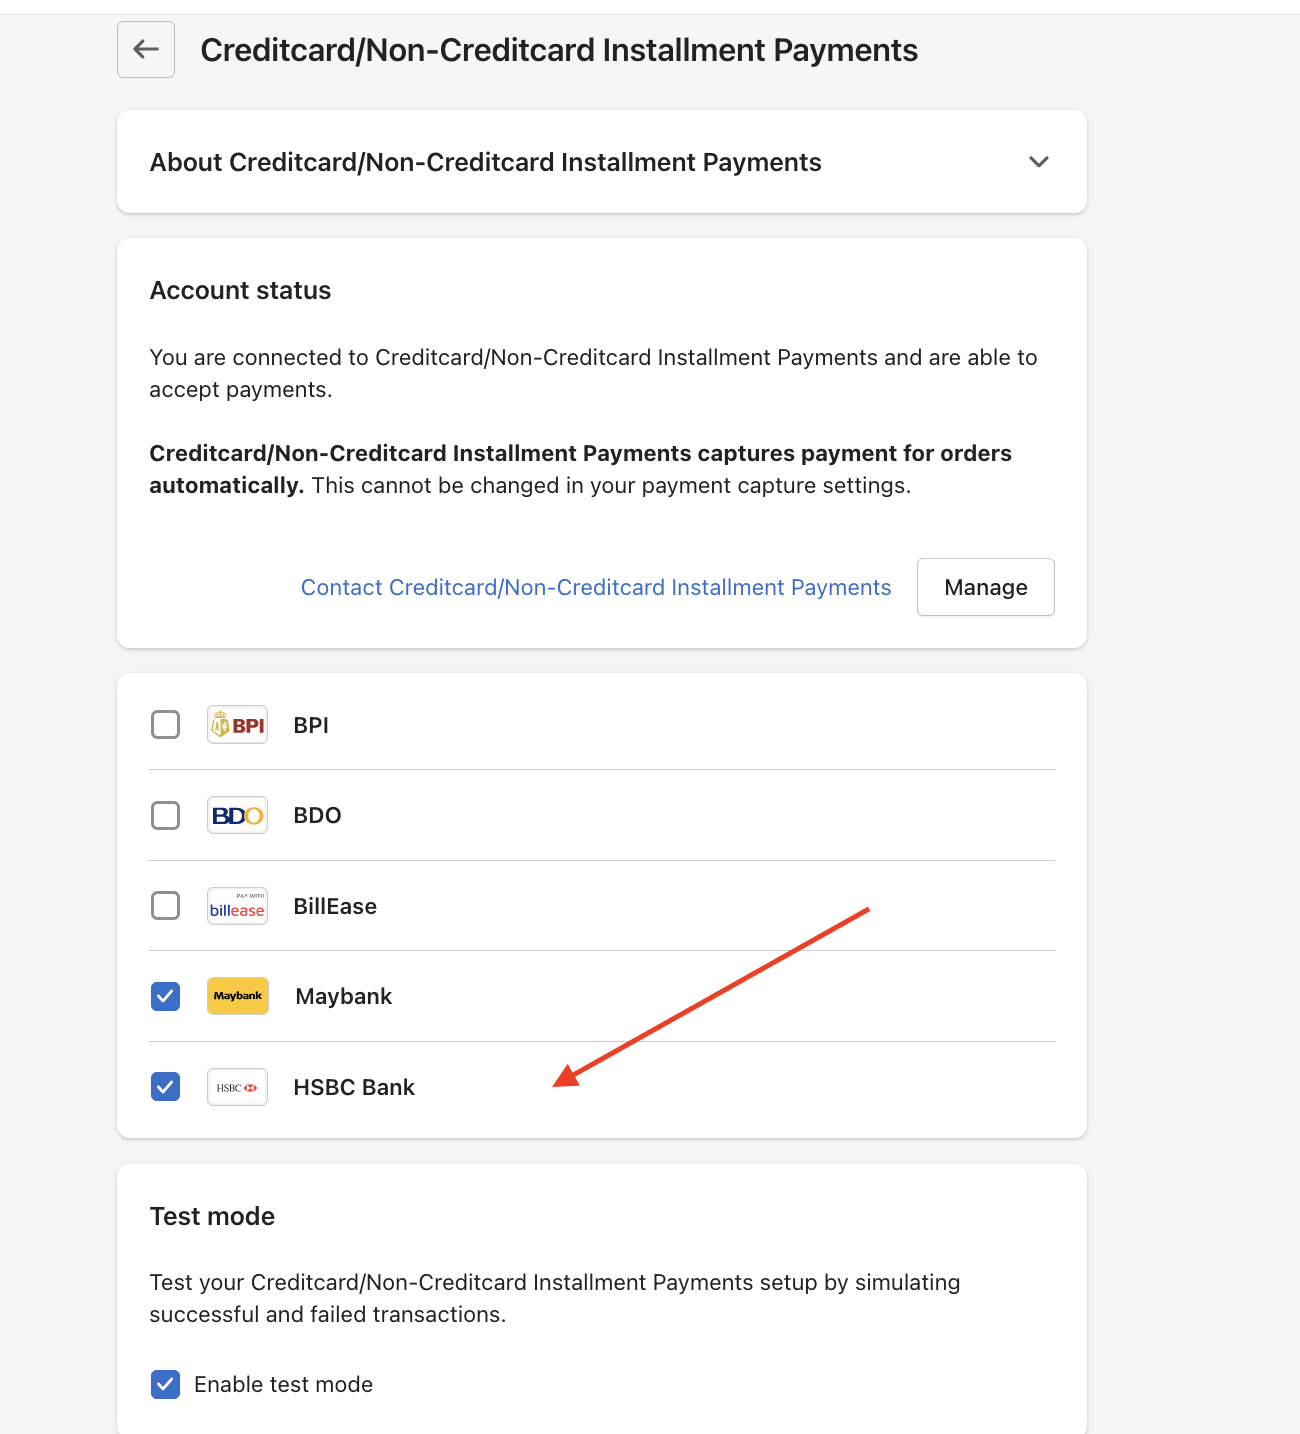Enable the BPI payment option checkbox
1300x1434 pixels.
[165, 724]
